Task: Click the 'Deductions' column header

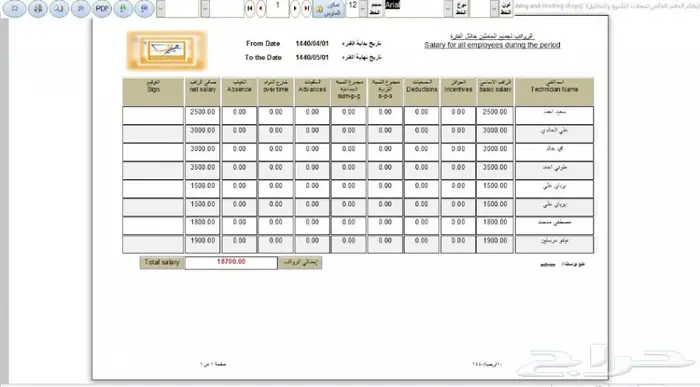Action: click(x=421, y=92)
